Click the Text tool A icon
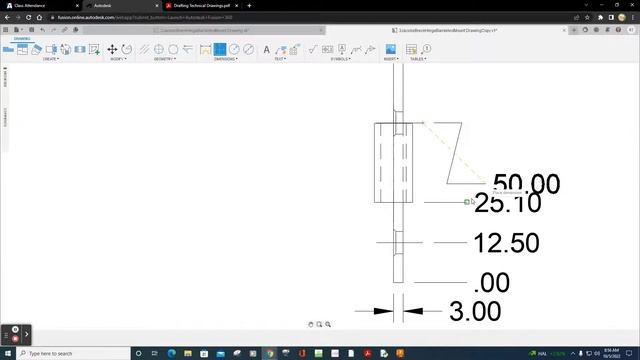 point(267,49)
